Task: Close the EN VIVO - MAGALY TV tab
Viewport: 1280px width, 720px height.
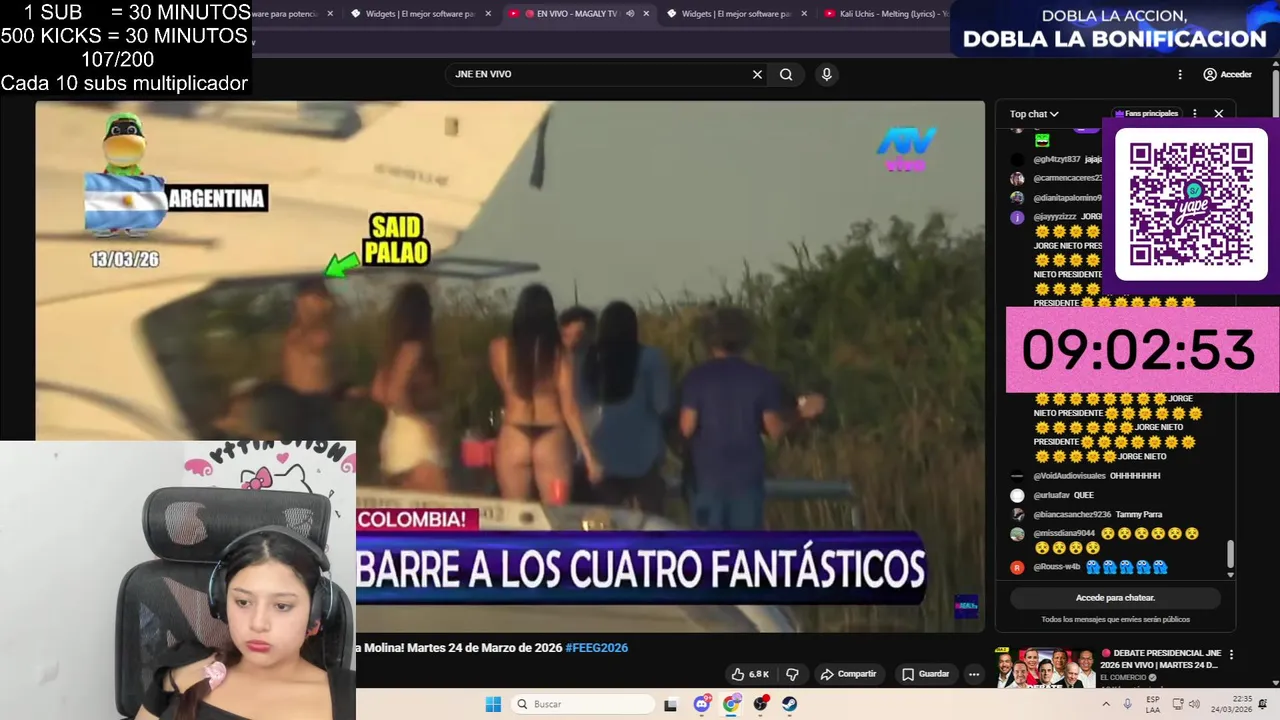Action: tap(646, 14)
